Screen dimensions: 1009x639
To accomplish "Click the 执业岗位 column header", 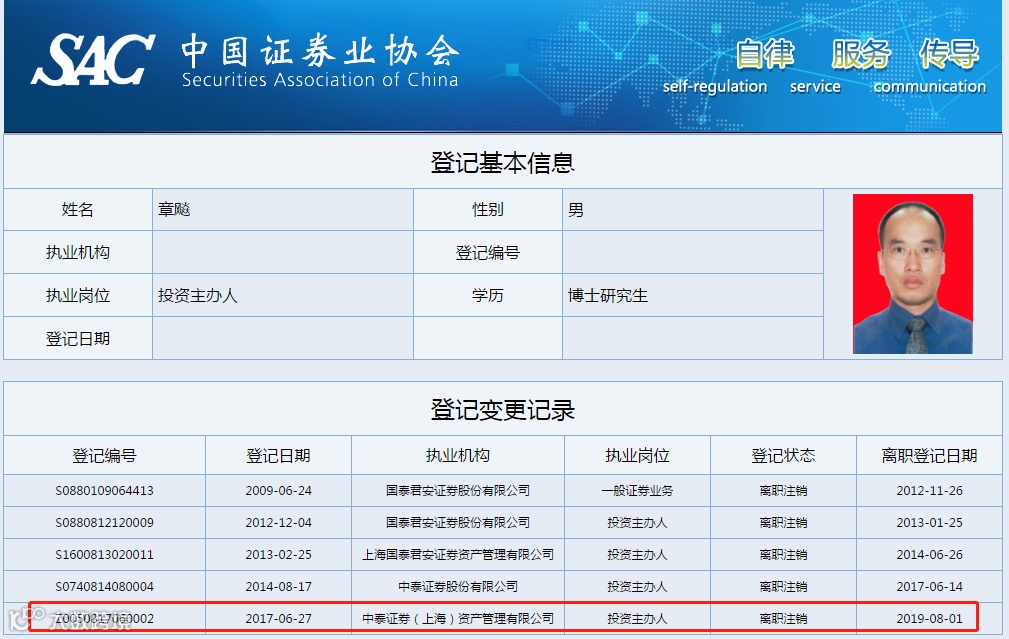I will (x=637, y=456).
